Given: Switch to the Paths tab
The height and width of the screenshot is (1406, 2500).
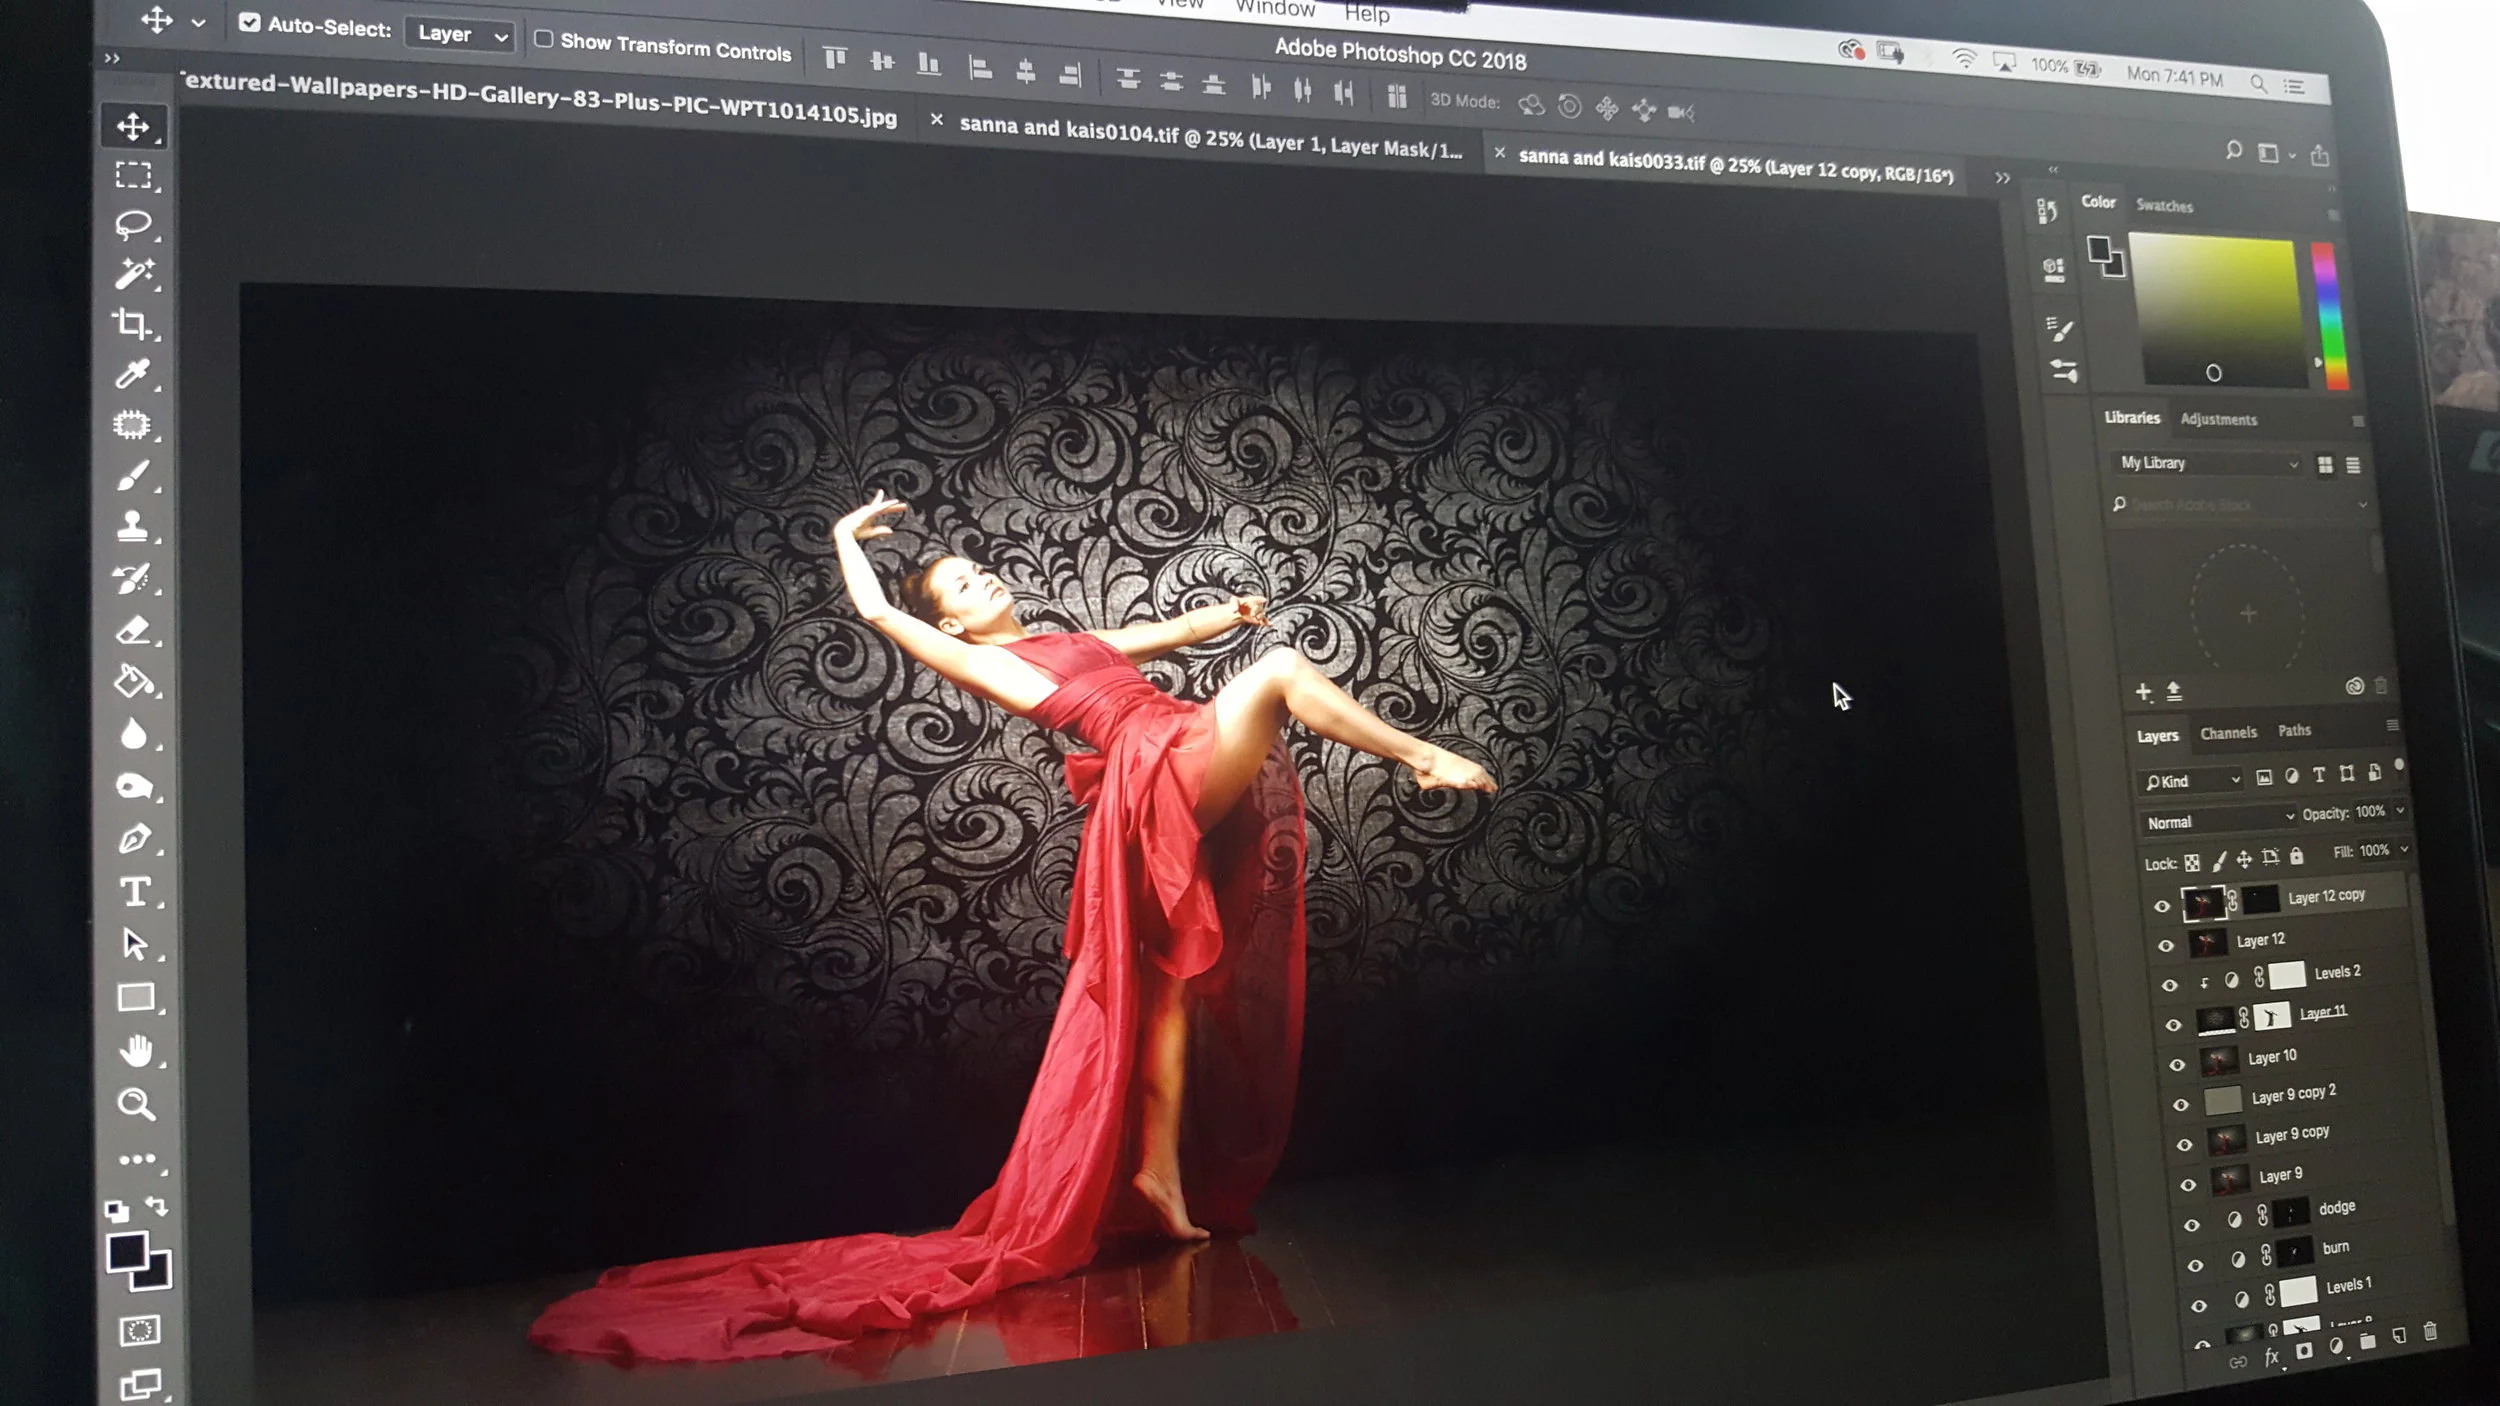Looking at the screenshot, I should click(x=2294, y=731).
